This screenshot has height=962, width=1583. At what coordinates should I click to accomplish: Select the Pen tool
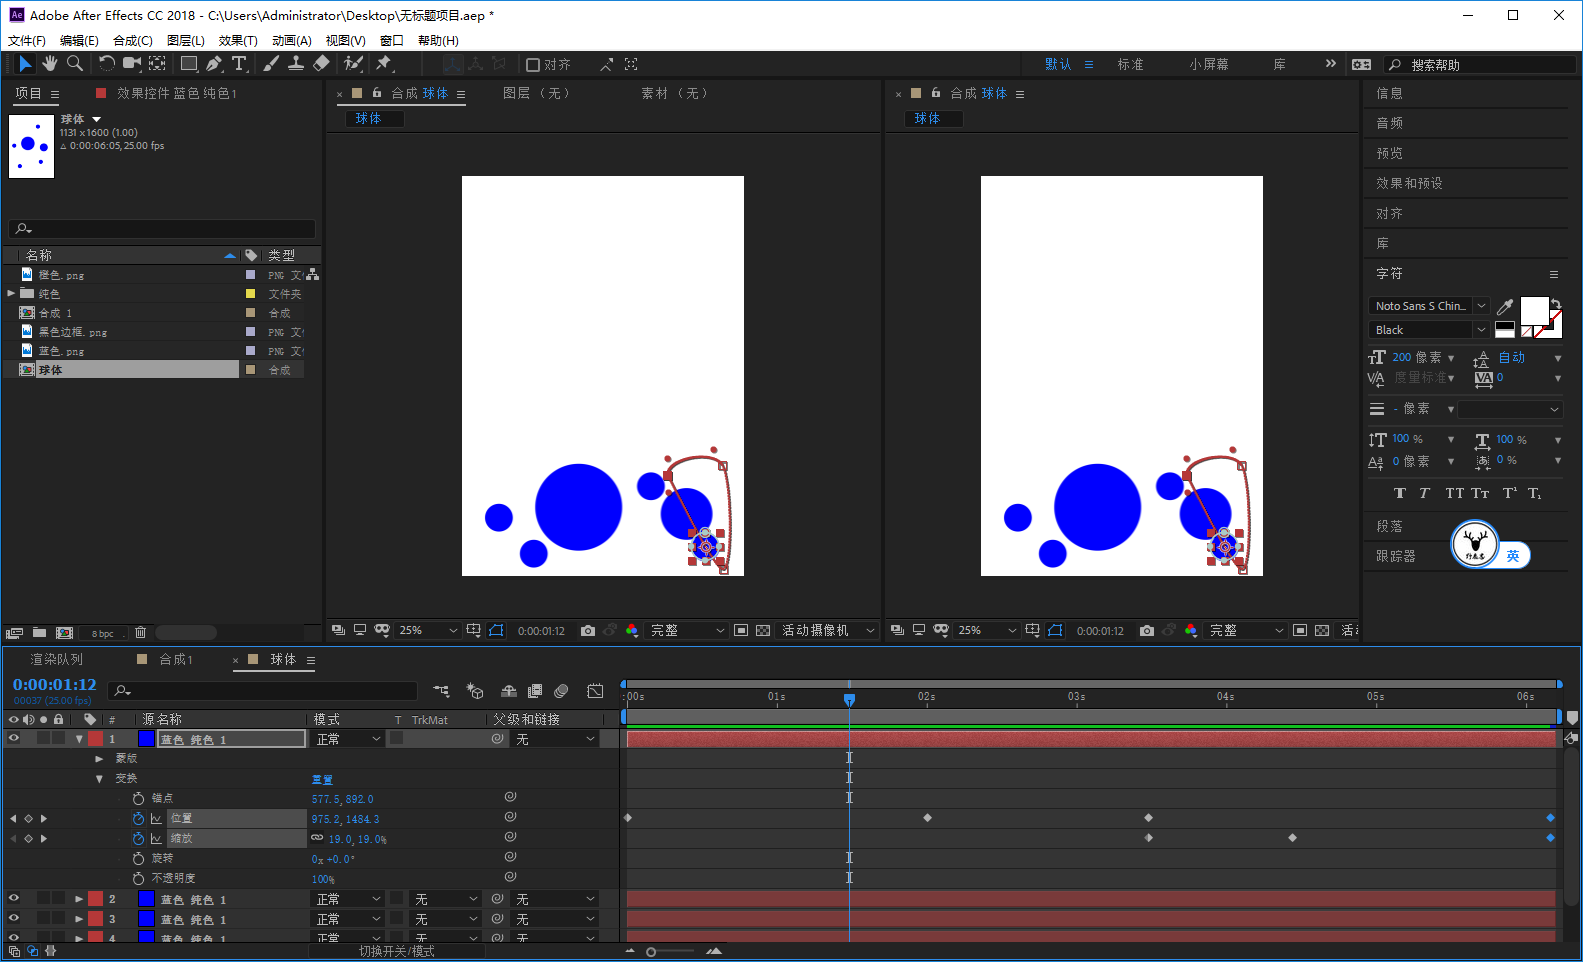(214, 63)
